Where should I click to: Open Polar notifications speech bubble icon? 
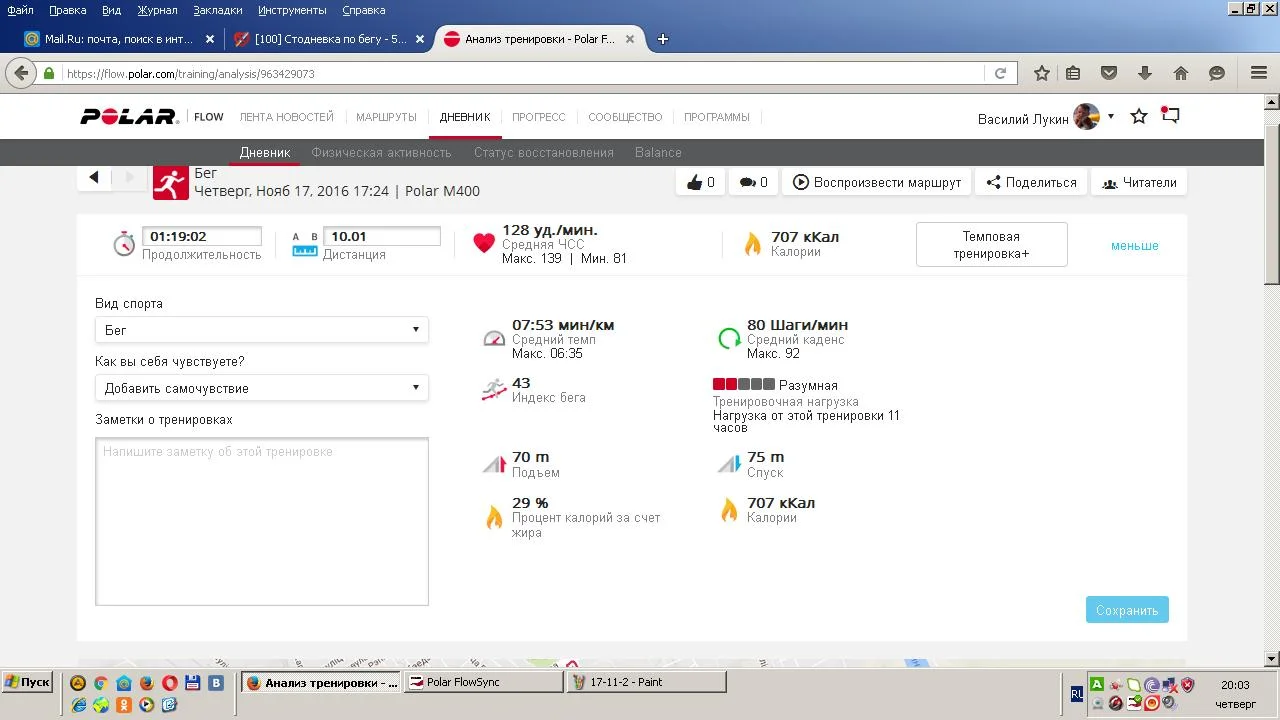pyautogui.click(x=1170, y=116)
